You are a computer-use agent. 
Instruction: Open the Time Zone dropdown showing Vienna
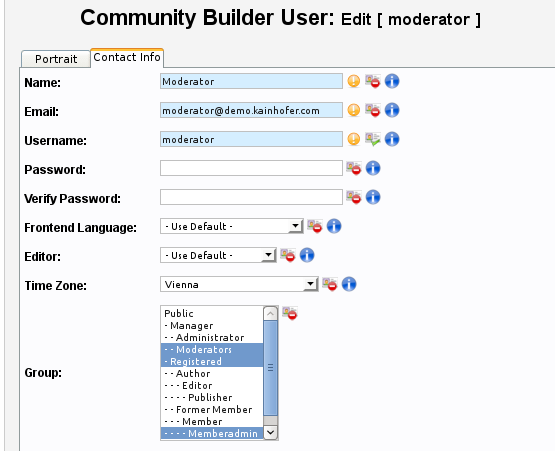pyautogui.click(x=239, y=284)
